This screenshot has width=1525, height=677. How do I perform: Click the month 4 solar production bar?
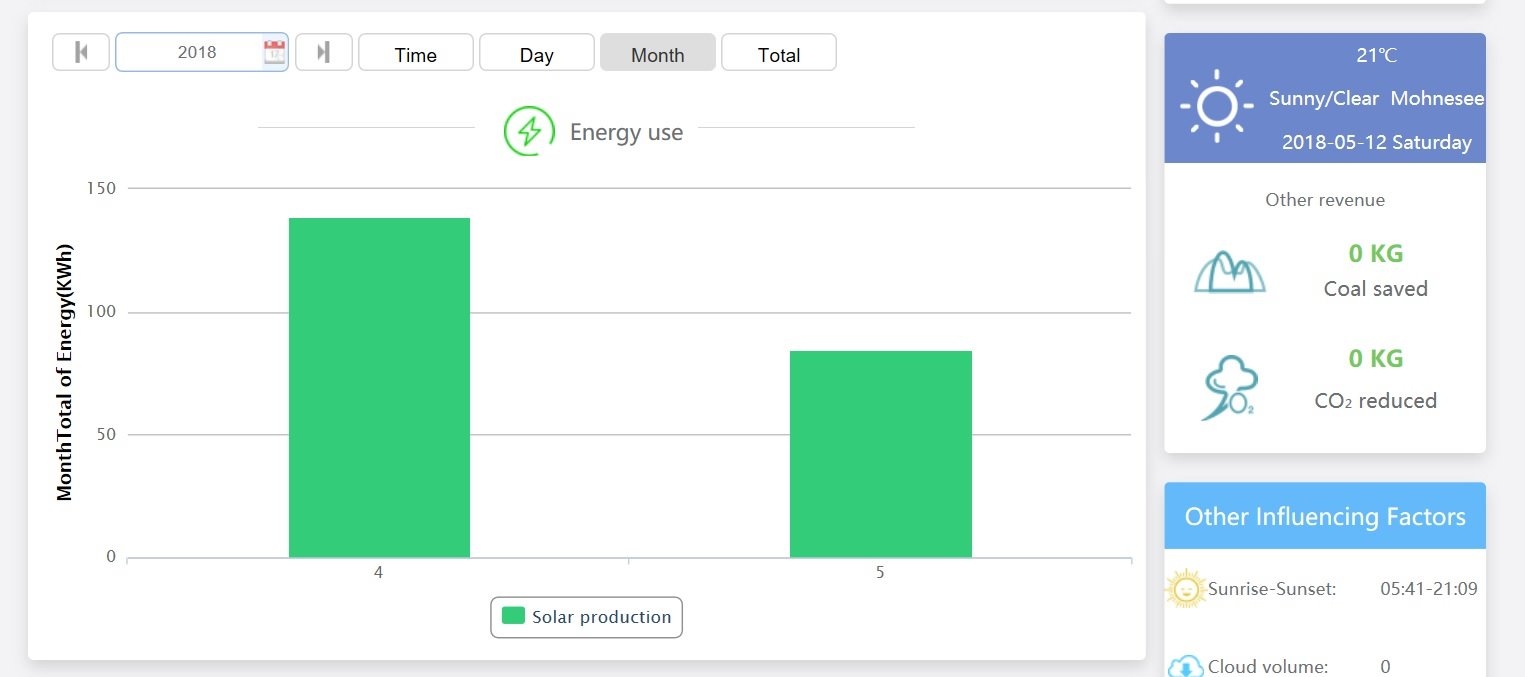pos(379,388)
